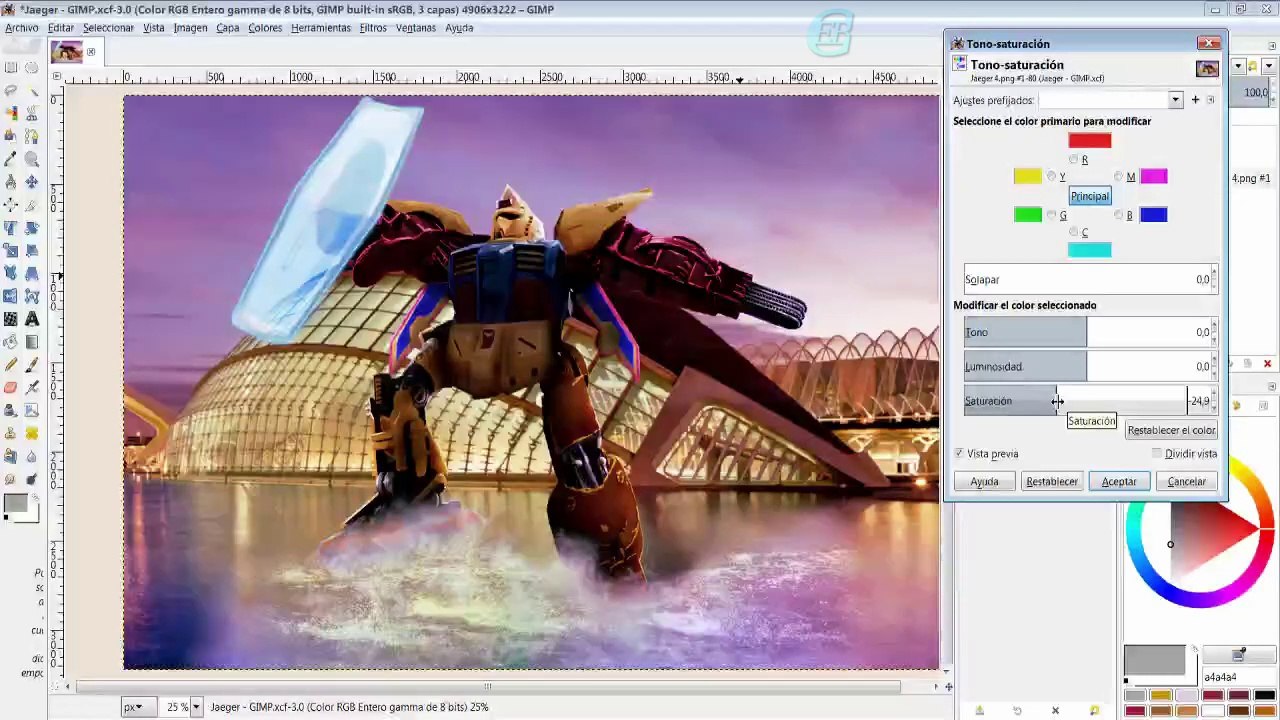Select the Scissors Select tool

pyautogui.click(x=32, y=114)
